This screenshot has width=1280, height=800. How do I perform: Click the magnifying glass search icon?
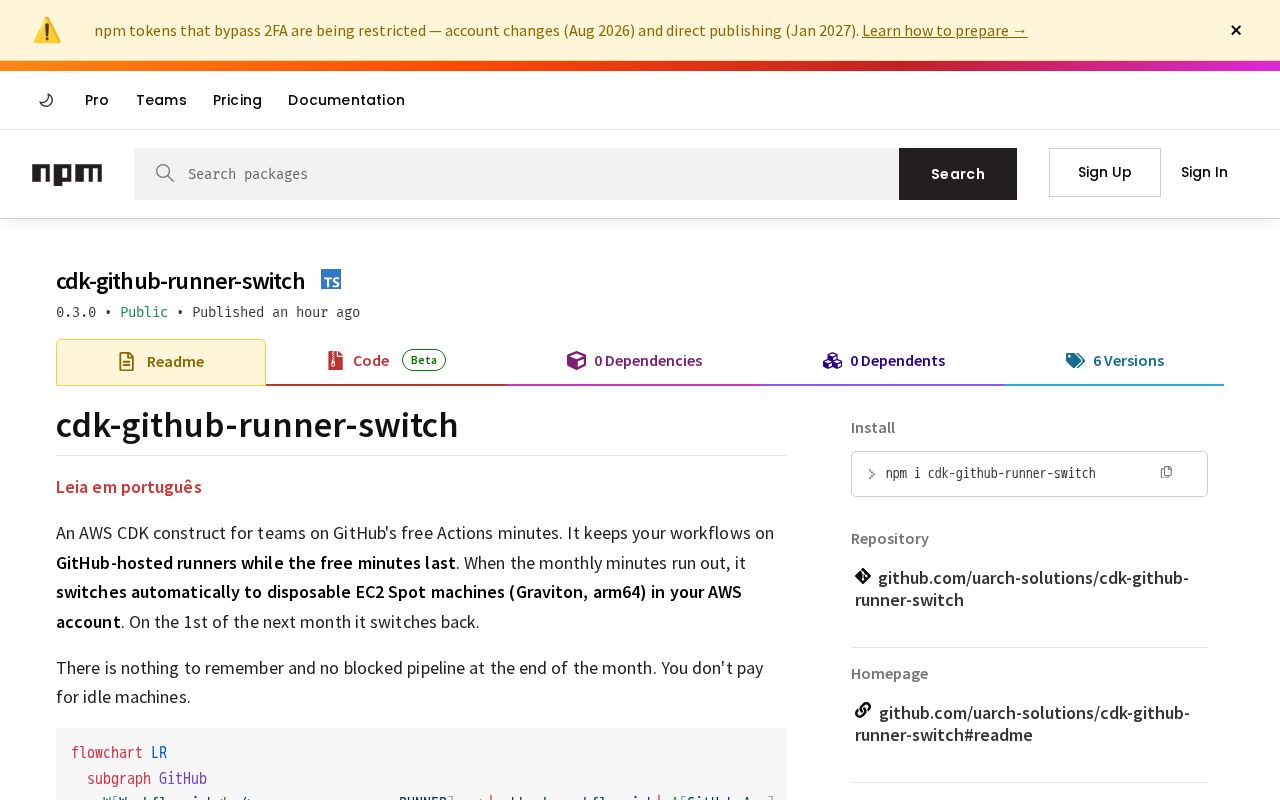click(x=165, y=173)
